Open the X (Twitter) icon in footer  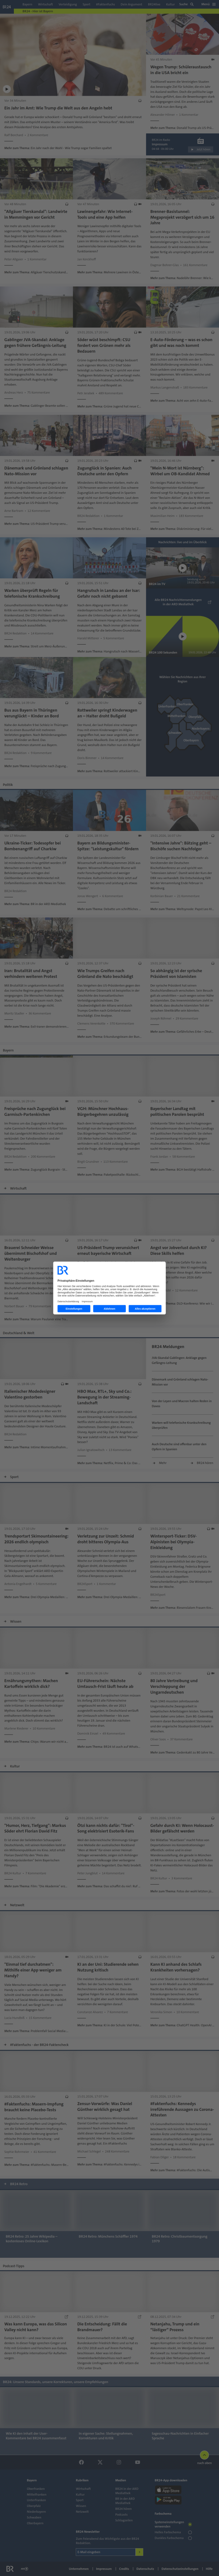100,2462
